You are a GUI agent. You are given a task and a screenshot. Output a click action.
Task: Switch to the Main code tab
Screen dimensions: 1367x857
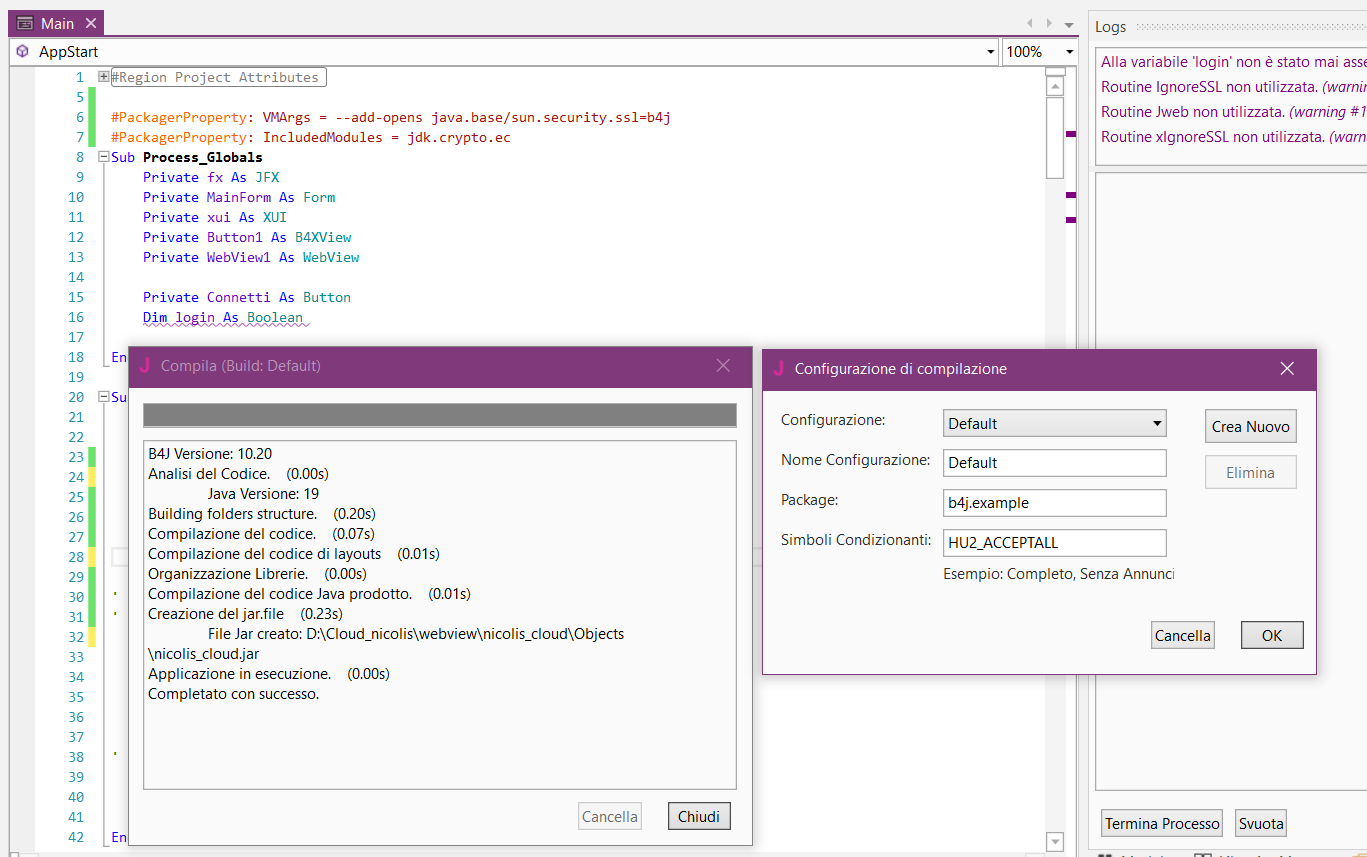pyautogui.click(x=57, y=23)
